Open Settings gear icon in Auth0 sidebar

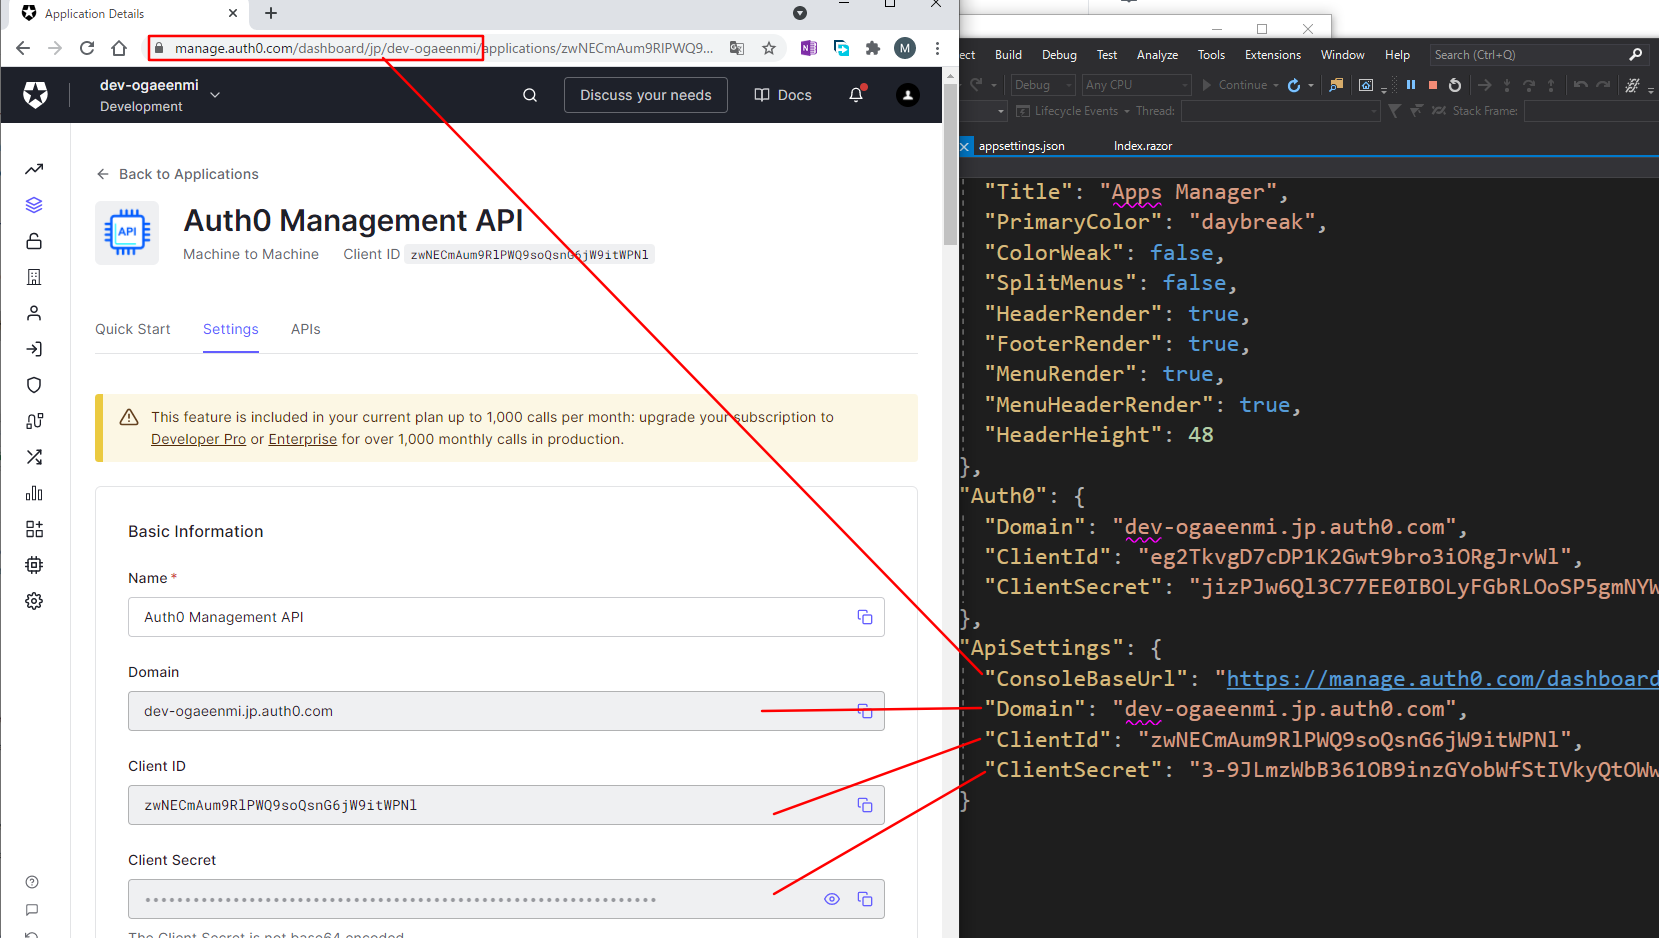(34, 601)
